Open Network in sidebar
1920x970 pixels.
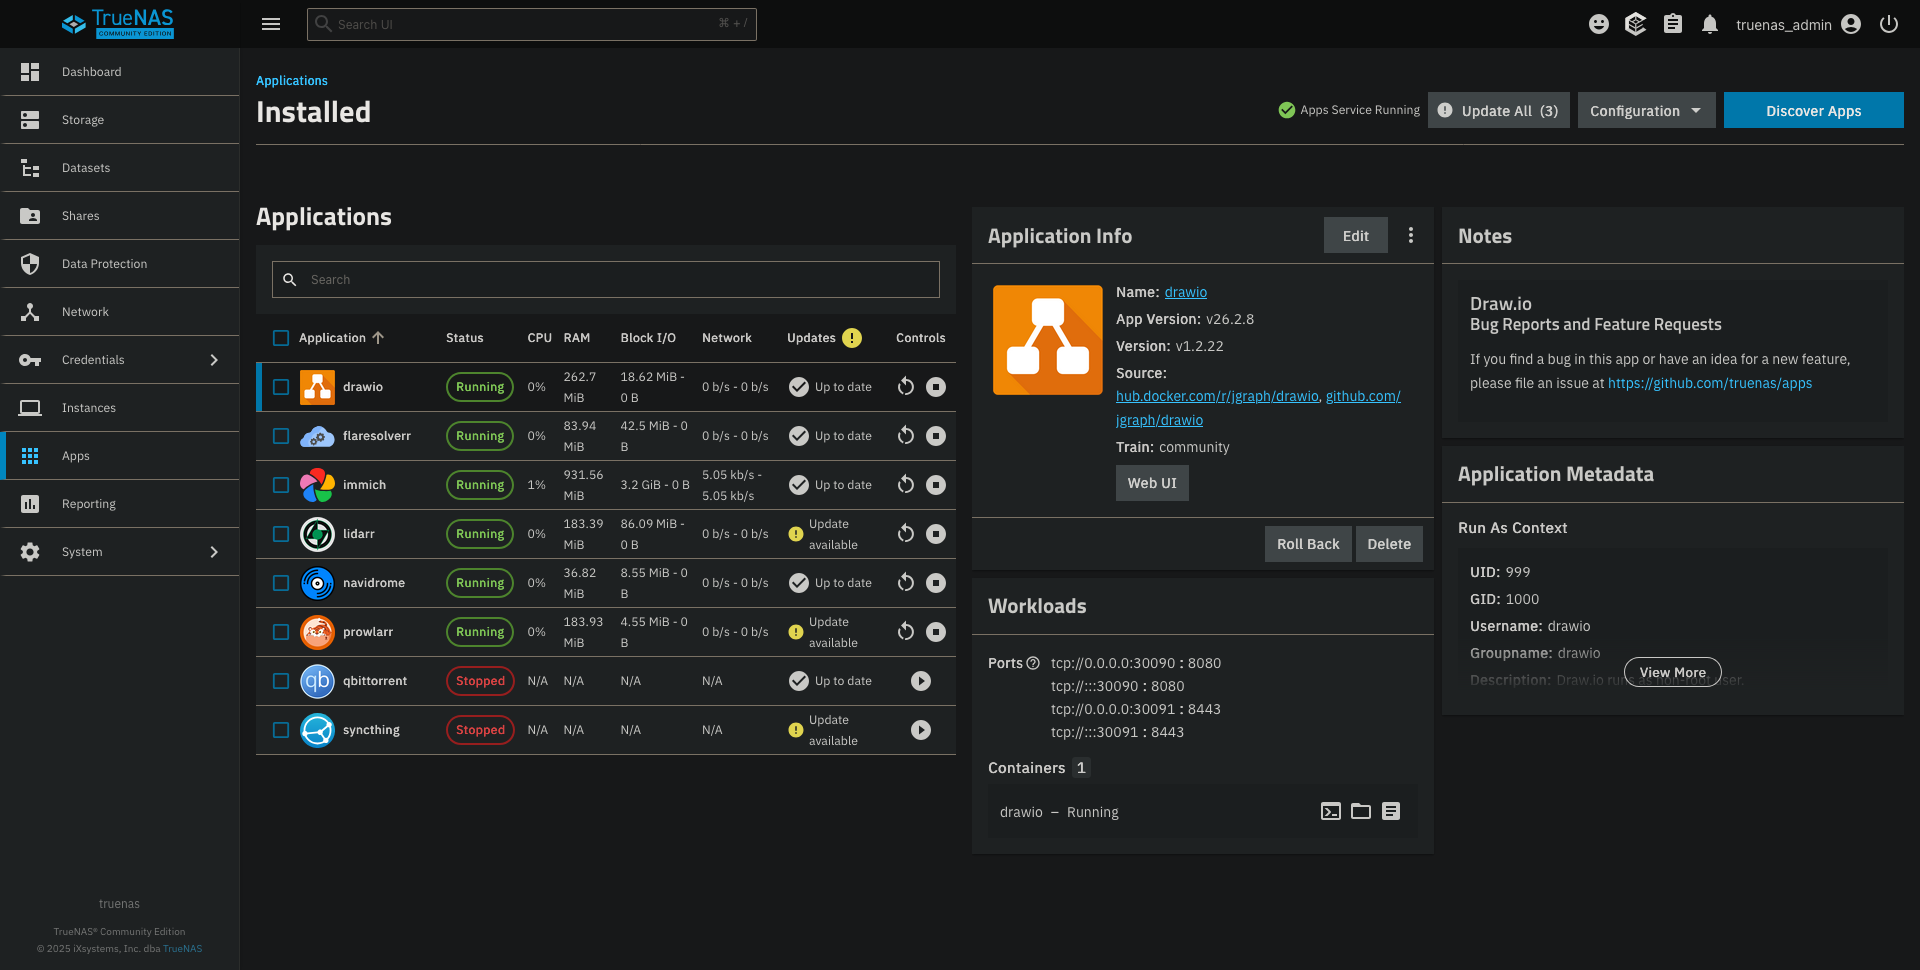(120, 312)
